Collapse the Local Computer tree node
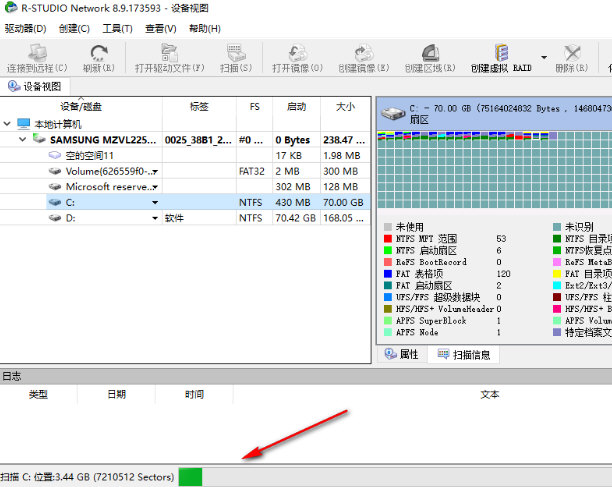 [x=7, y=124]
